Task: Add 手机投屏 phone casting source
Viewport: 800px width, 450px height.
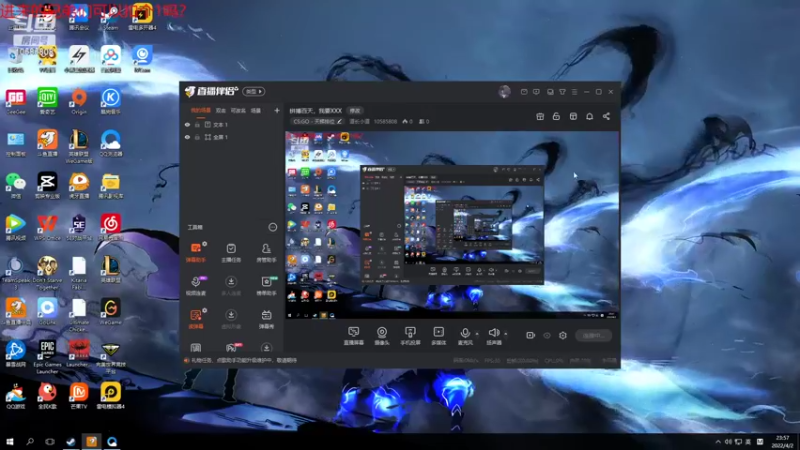Action: click(x=410, y=336)
